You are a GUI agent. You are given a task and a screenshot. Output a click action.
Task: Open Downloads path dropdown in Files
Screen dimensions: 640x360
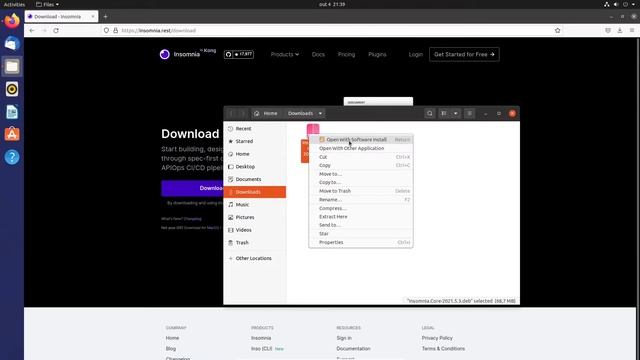point(320,113)
